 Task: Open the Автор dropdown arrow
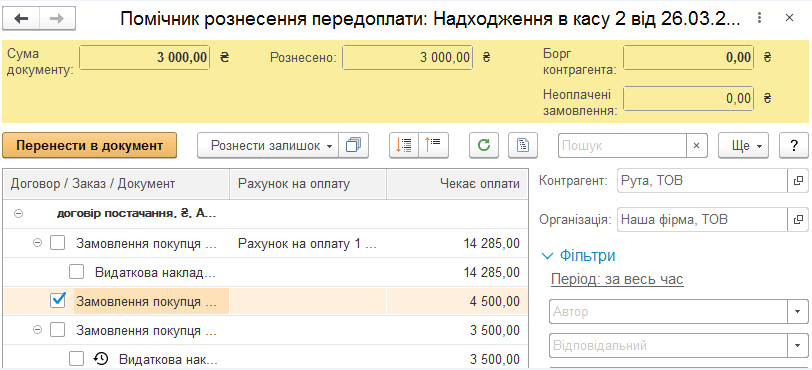click(x=798, y=311)
